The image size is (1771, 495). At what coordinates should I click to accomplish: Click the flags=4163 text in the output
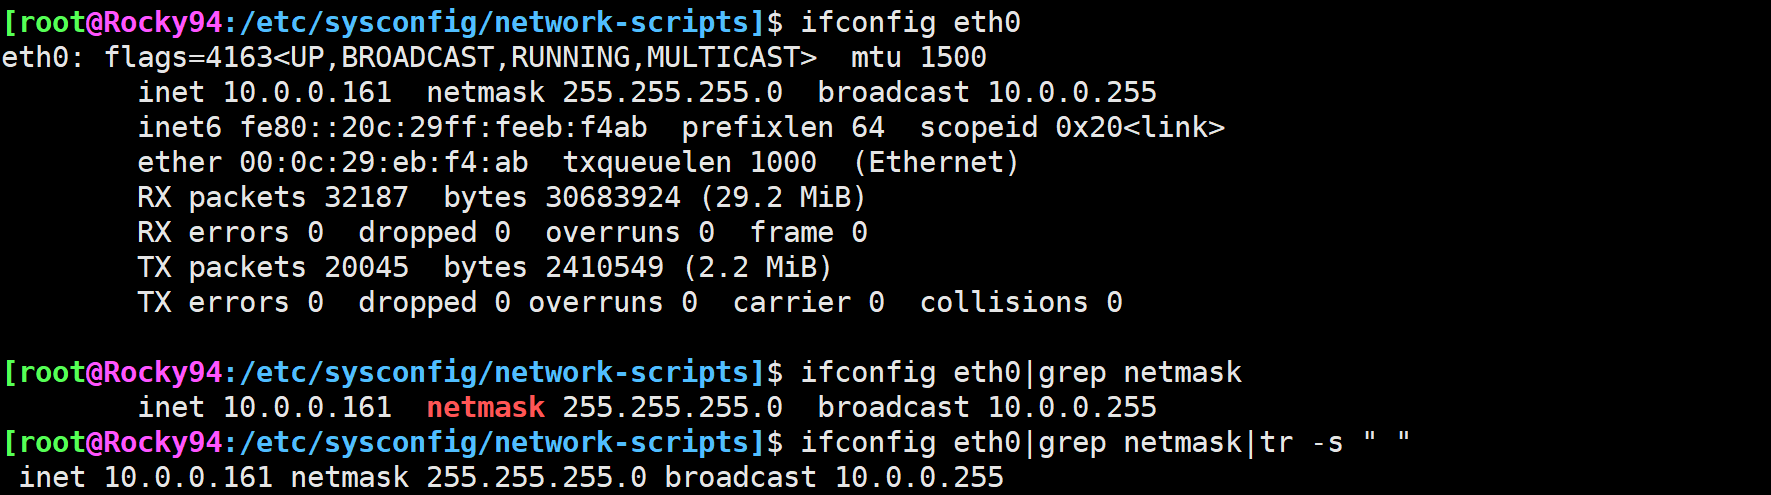coord(188,58)
